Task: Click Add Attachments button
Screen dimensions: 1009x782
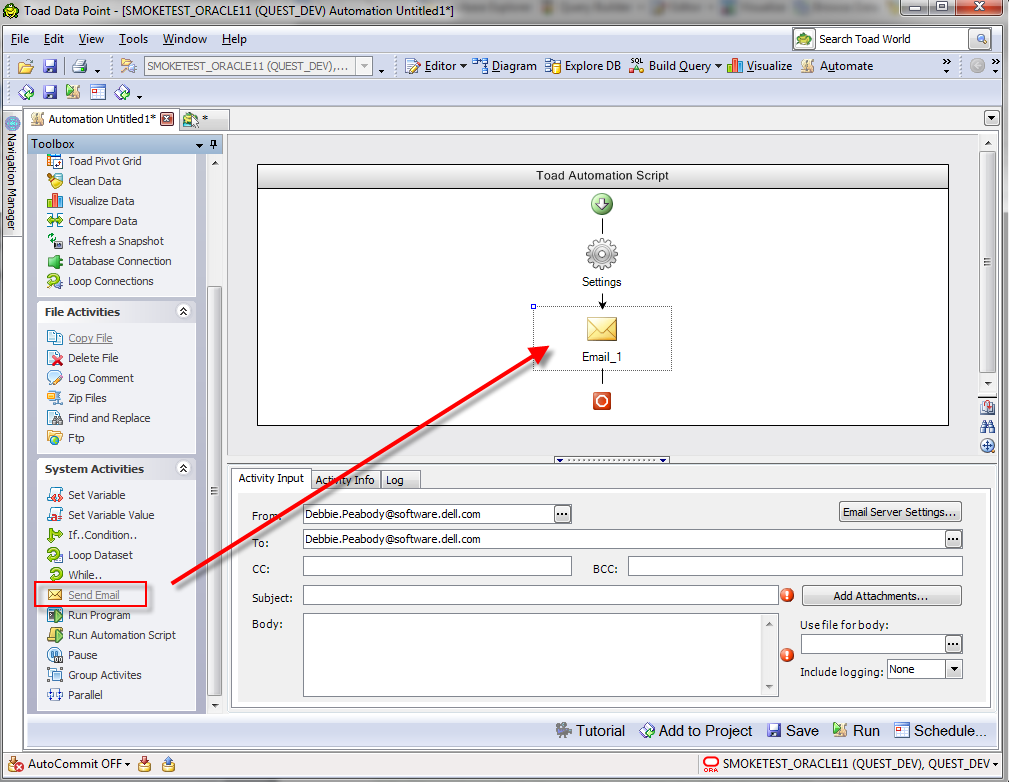Action: point(881,596)
